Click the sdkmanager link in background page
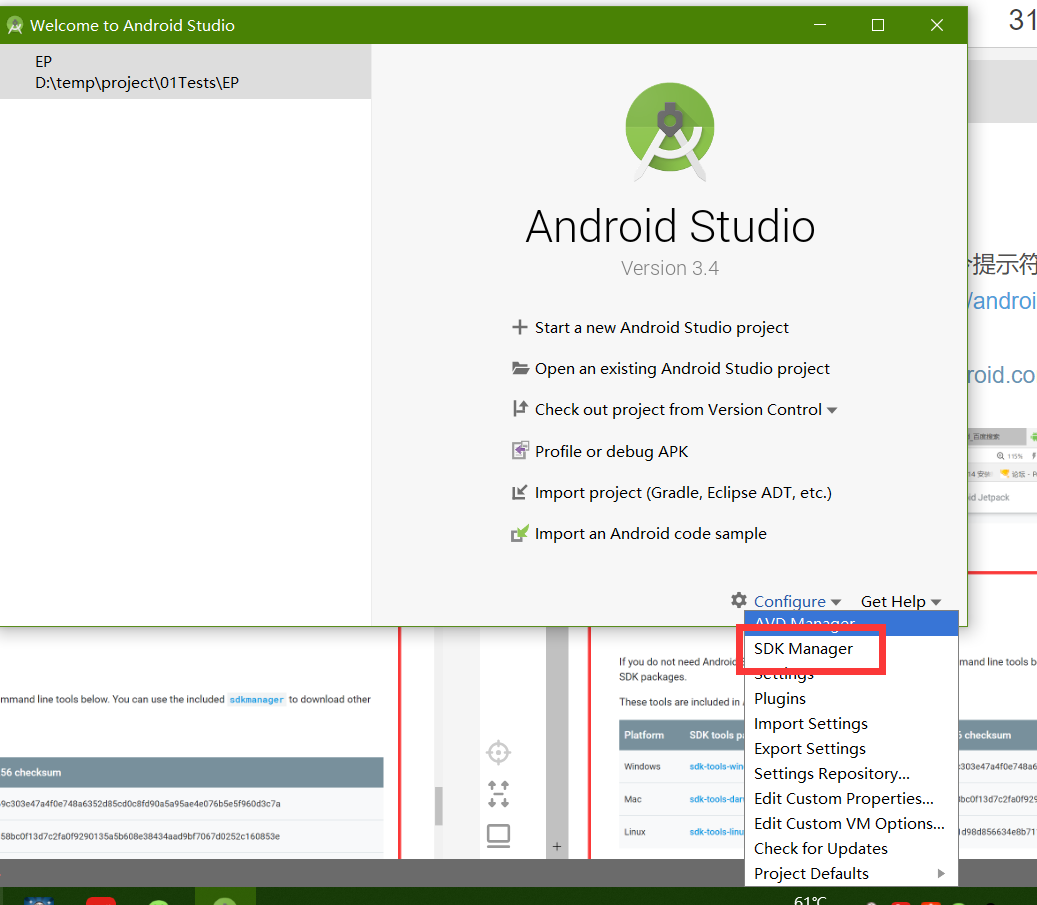The image size is (1037, 905). click(x=257, y=699)
